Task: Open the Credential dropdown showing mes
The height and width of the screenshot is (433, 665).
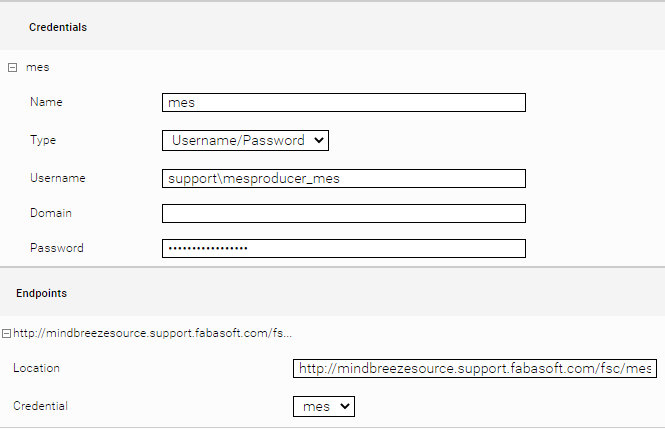Action: pyautogui.click(x=323, y=406)
